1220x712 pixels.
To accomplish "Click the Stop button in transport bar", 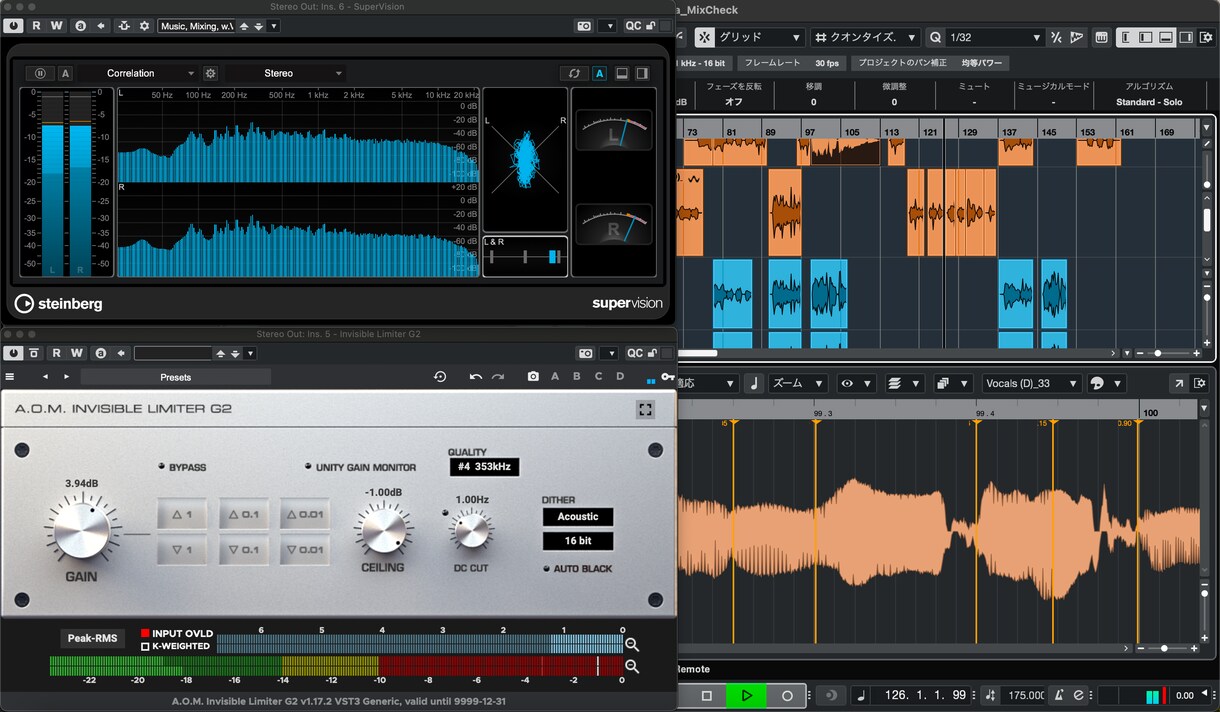I will coord(706,695).
